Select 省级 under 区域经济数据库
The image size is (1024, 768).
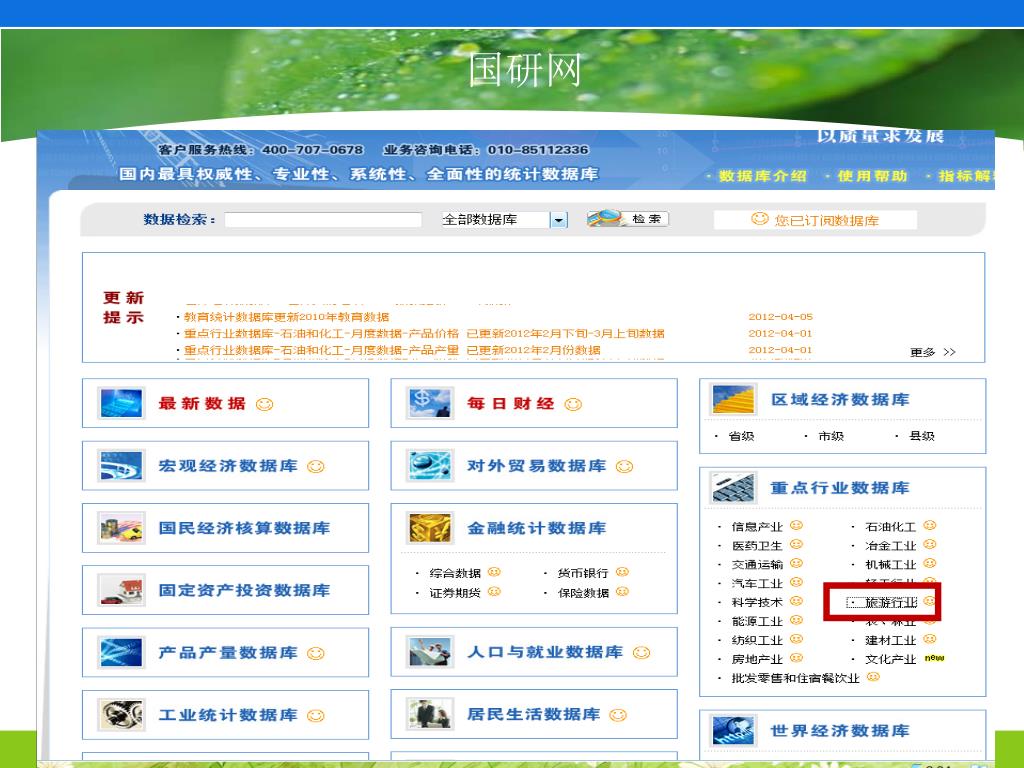(741, 436)
